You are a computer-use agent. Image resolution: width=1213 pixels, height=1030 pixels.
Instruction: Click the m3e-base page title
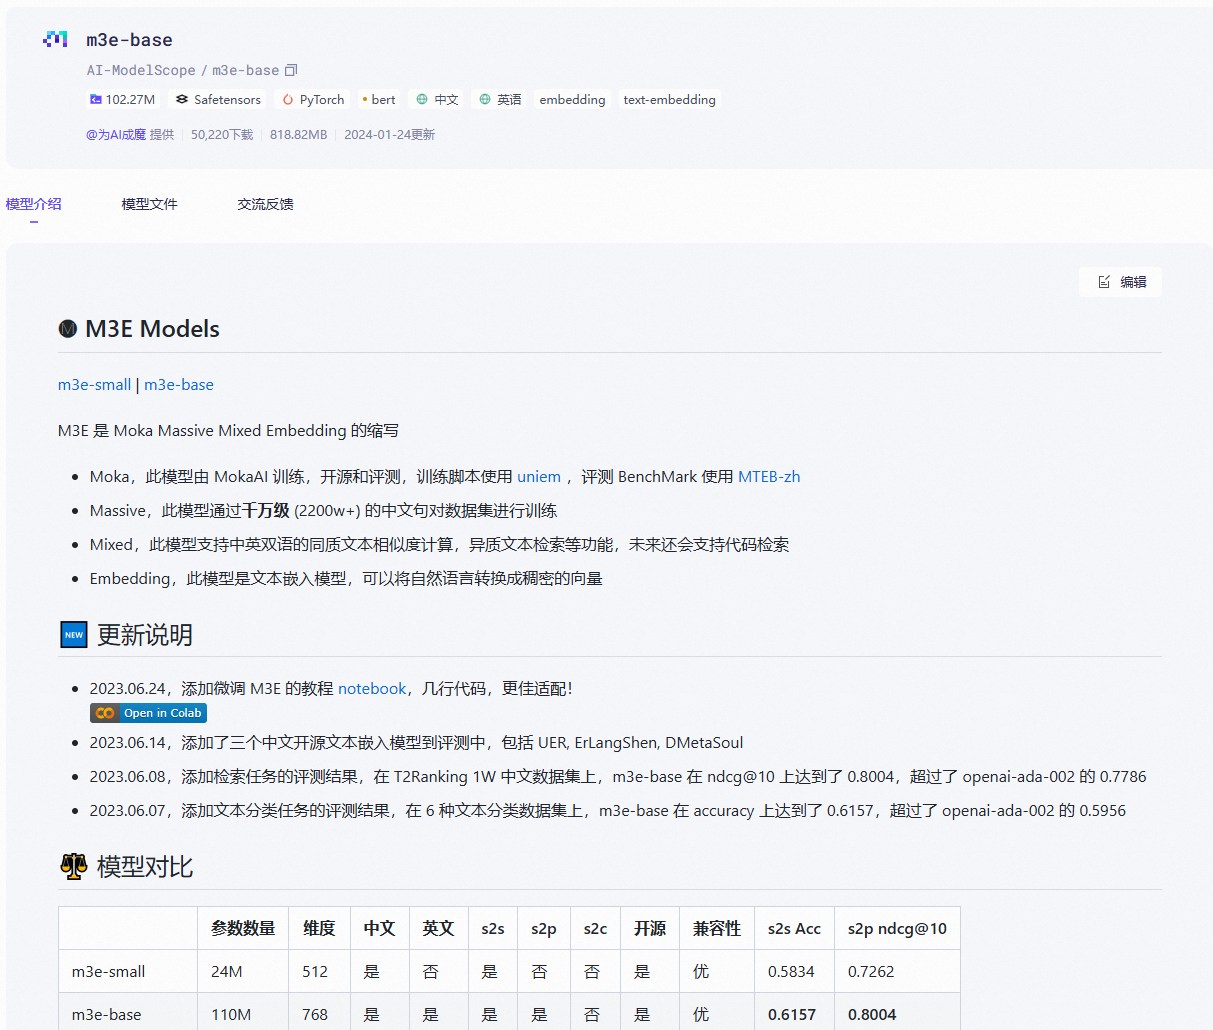(129, 40)
